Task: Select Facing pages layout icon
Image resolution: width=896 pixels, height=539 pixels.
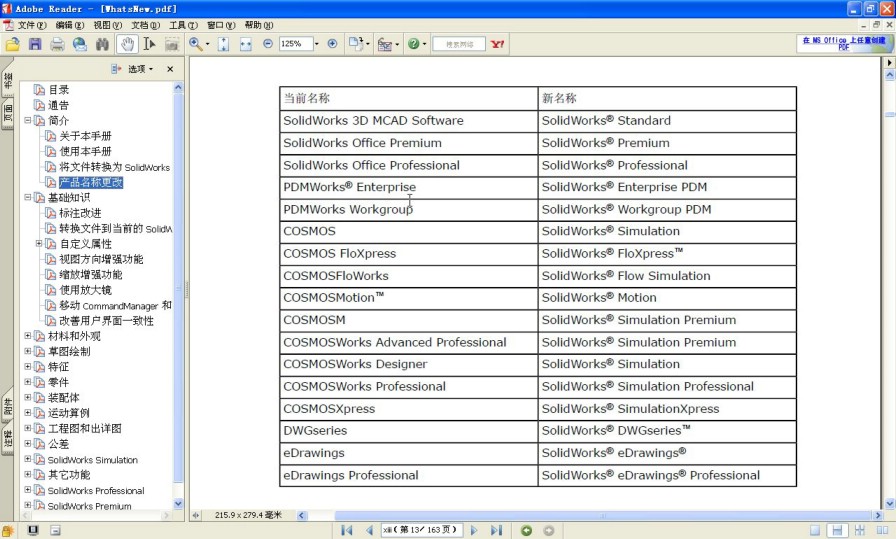Action: coord(882,530)
